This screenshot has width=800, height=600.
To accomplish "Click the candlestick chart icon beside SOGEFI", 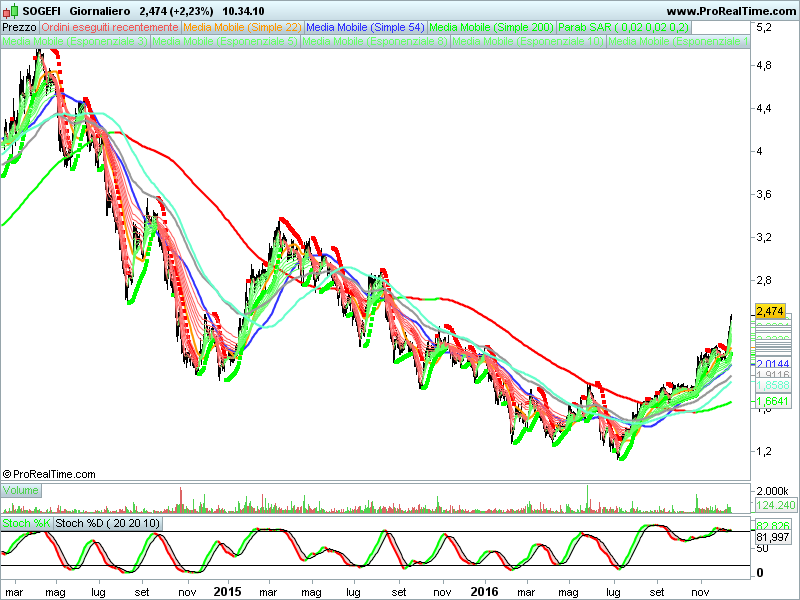I will coord(10,10).
